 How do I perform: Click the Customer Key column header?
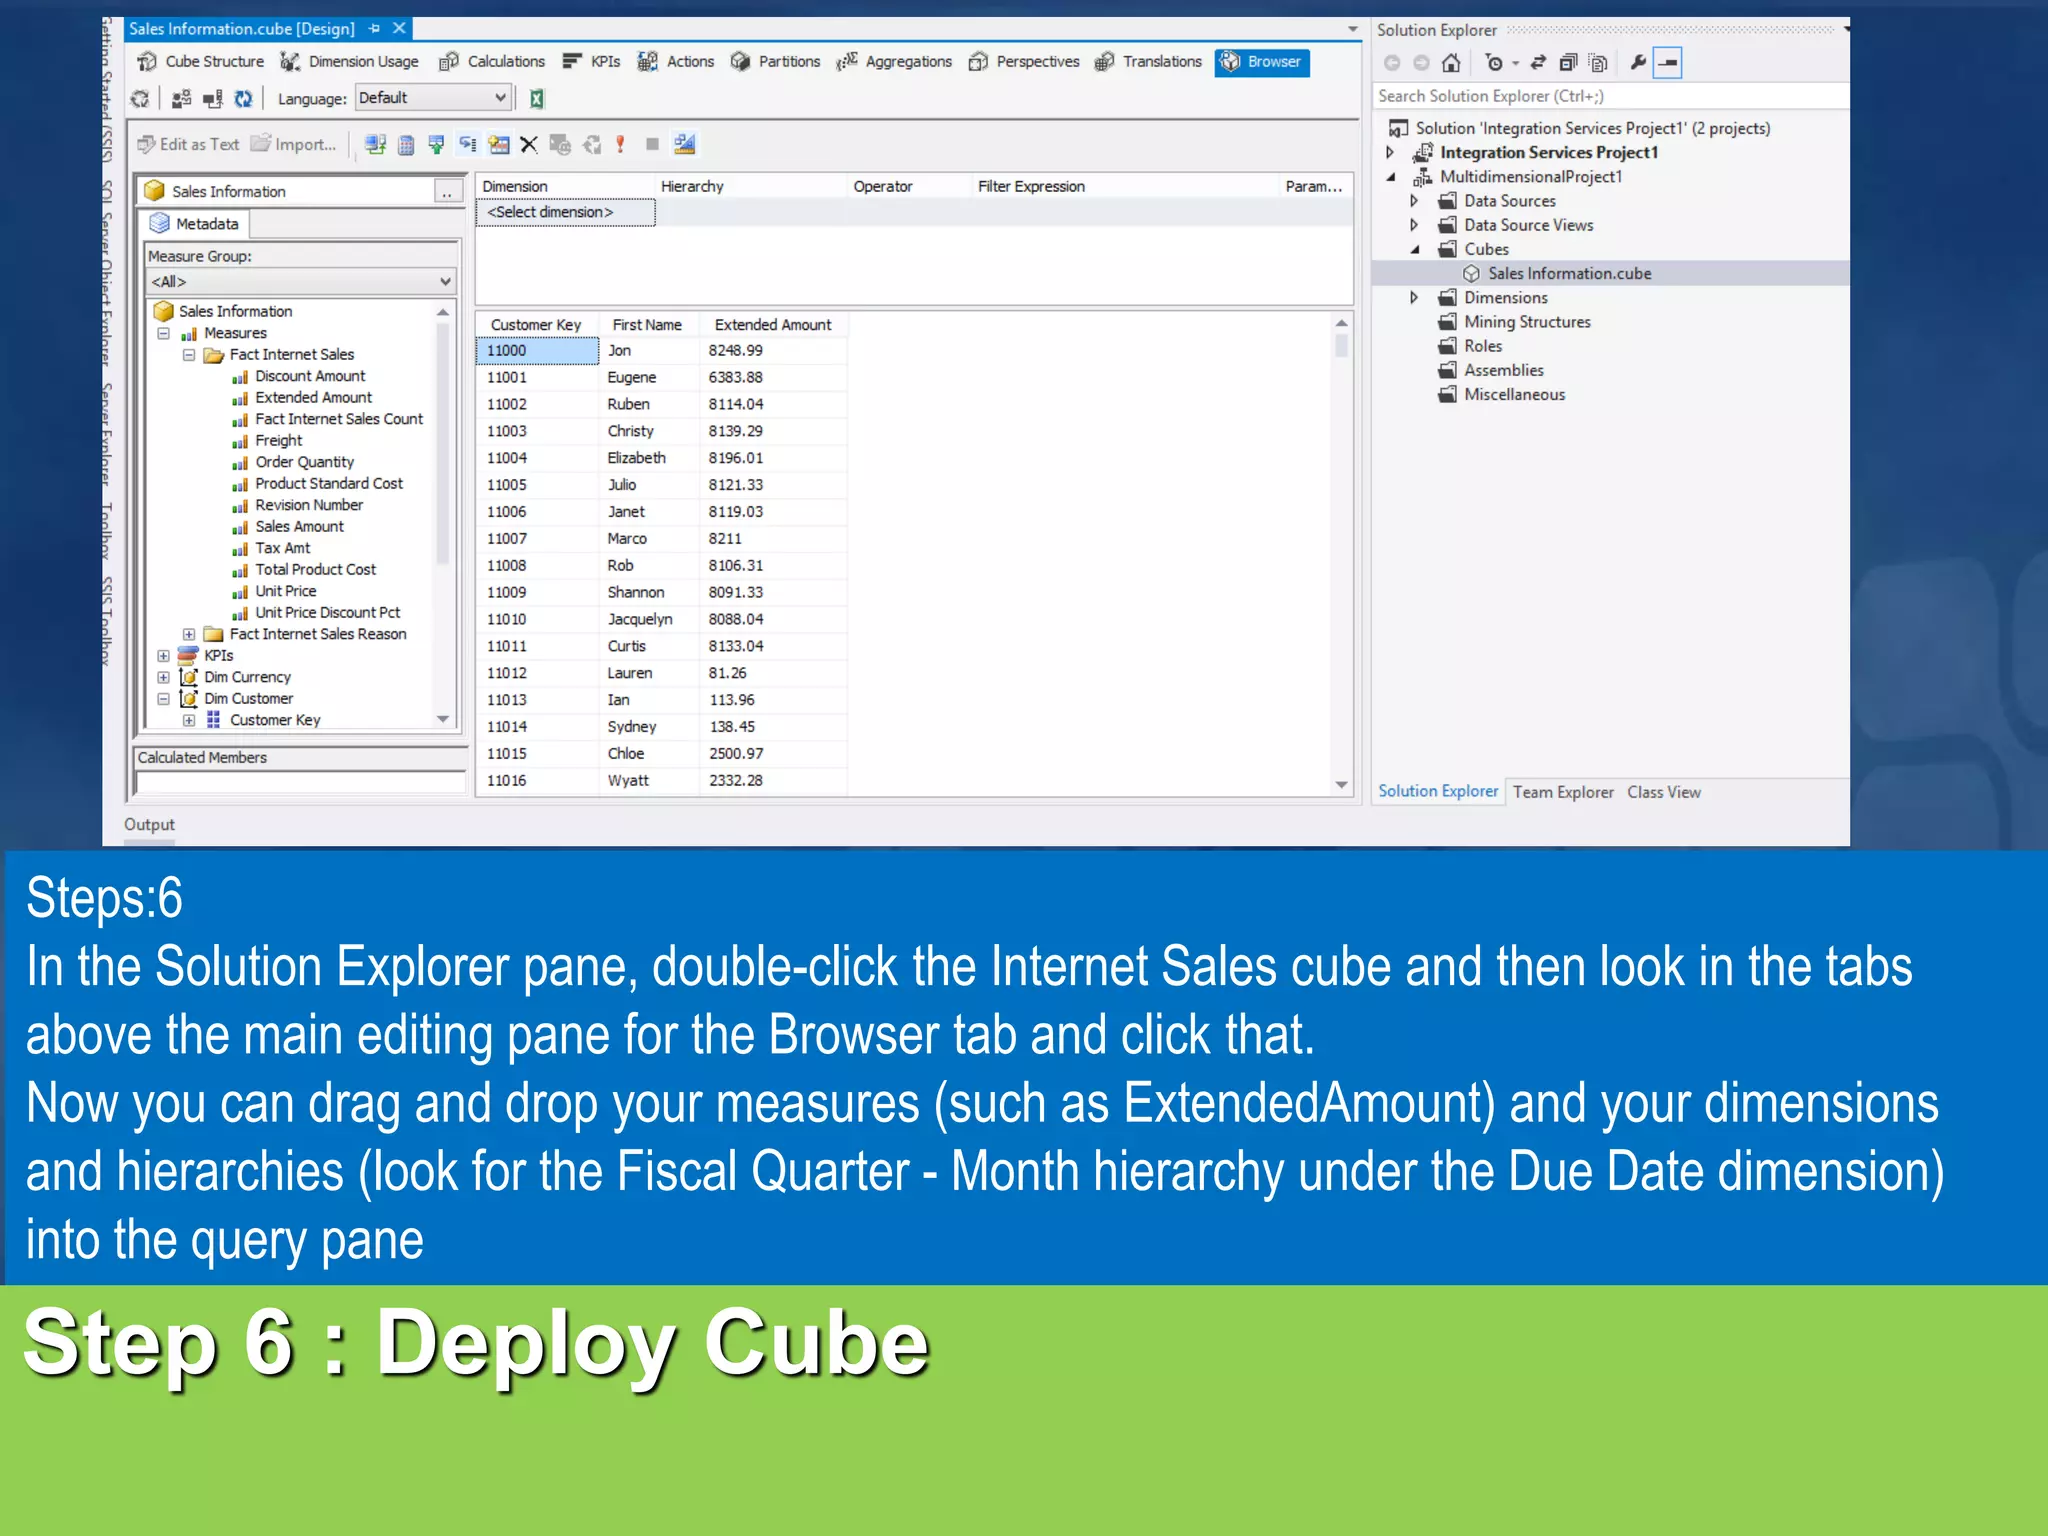coord(536,325)
